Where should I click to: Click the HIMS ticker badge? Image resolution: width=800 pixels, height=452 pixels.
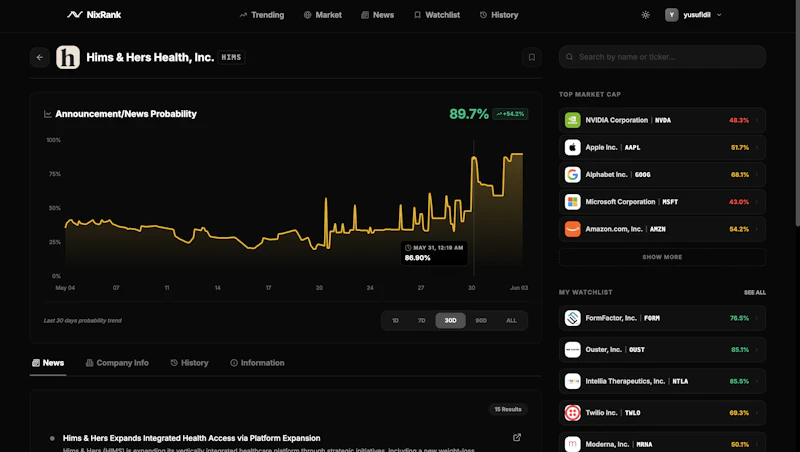(x=231, y=57)
